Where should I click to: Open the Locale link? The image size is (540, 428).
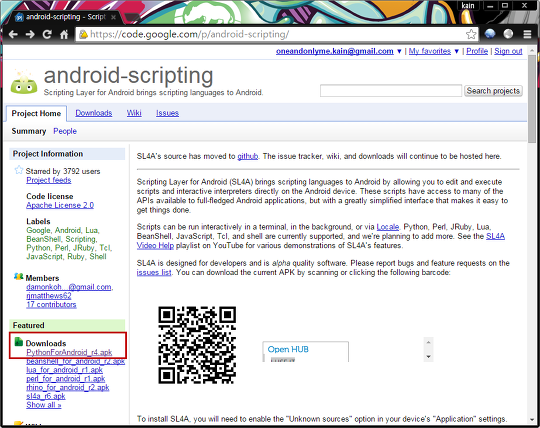[387, 227]
